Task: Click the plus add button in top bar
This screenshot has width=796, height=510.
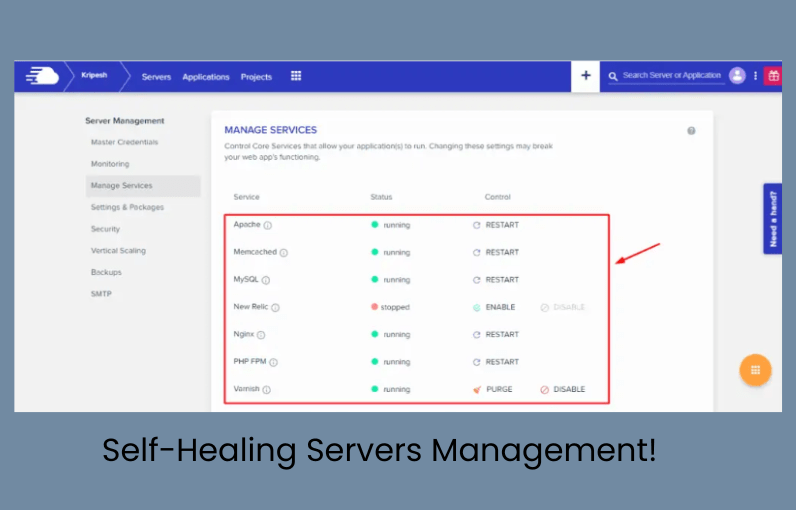Action: 585,76
